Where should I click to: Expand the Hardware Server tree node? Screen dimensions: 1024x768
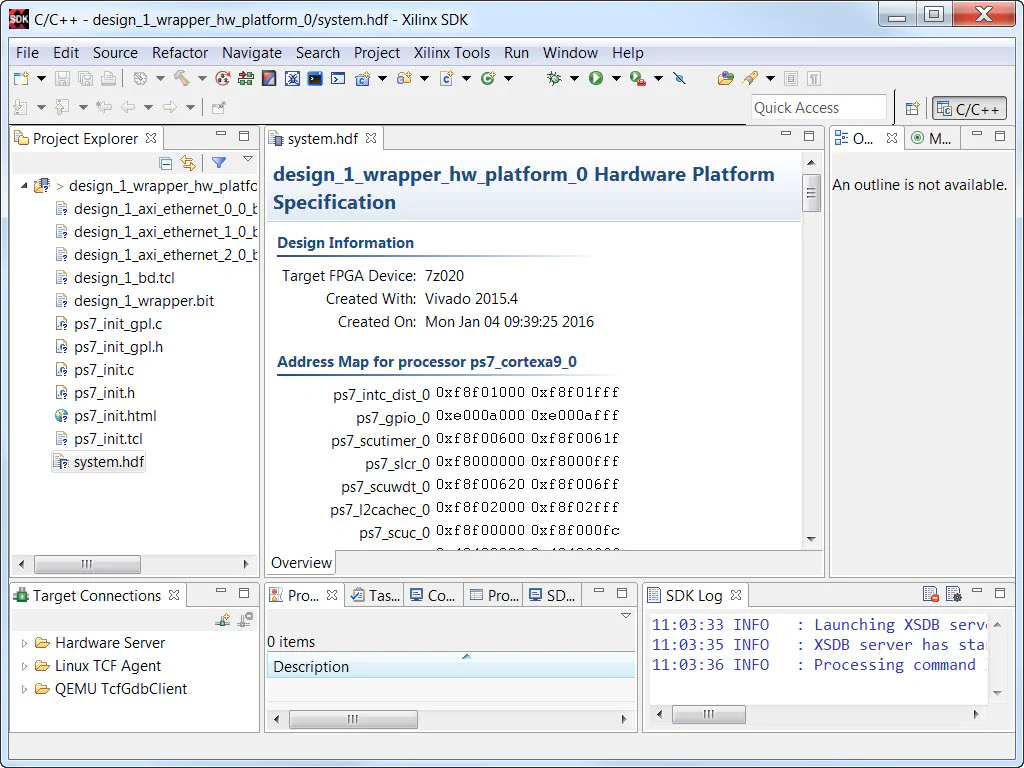[x=22, y=642]
